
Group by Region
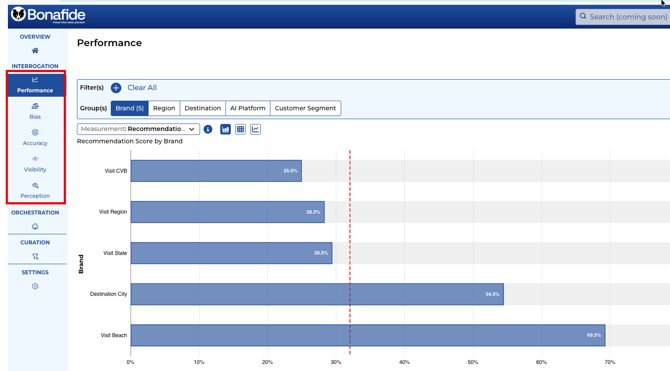click(164, 108)
